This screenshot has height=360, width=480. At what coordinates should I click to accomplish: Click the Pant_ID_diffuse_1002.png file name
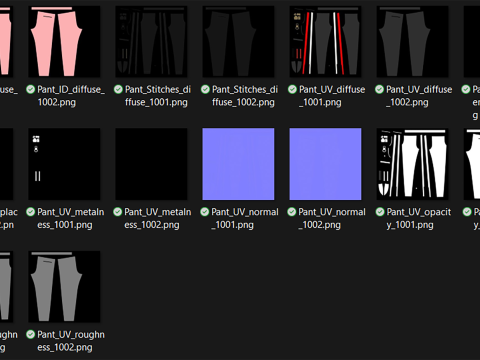point(71,96)
